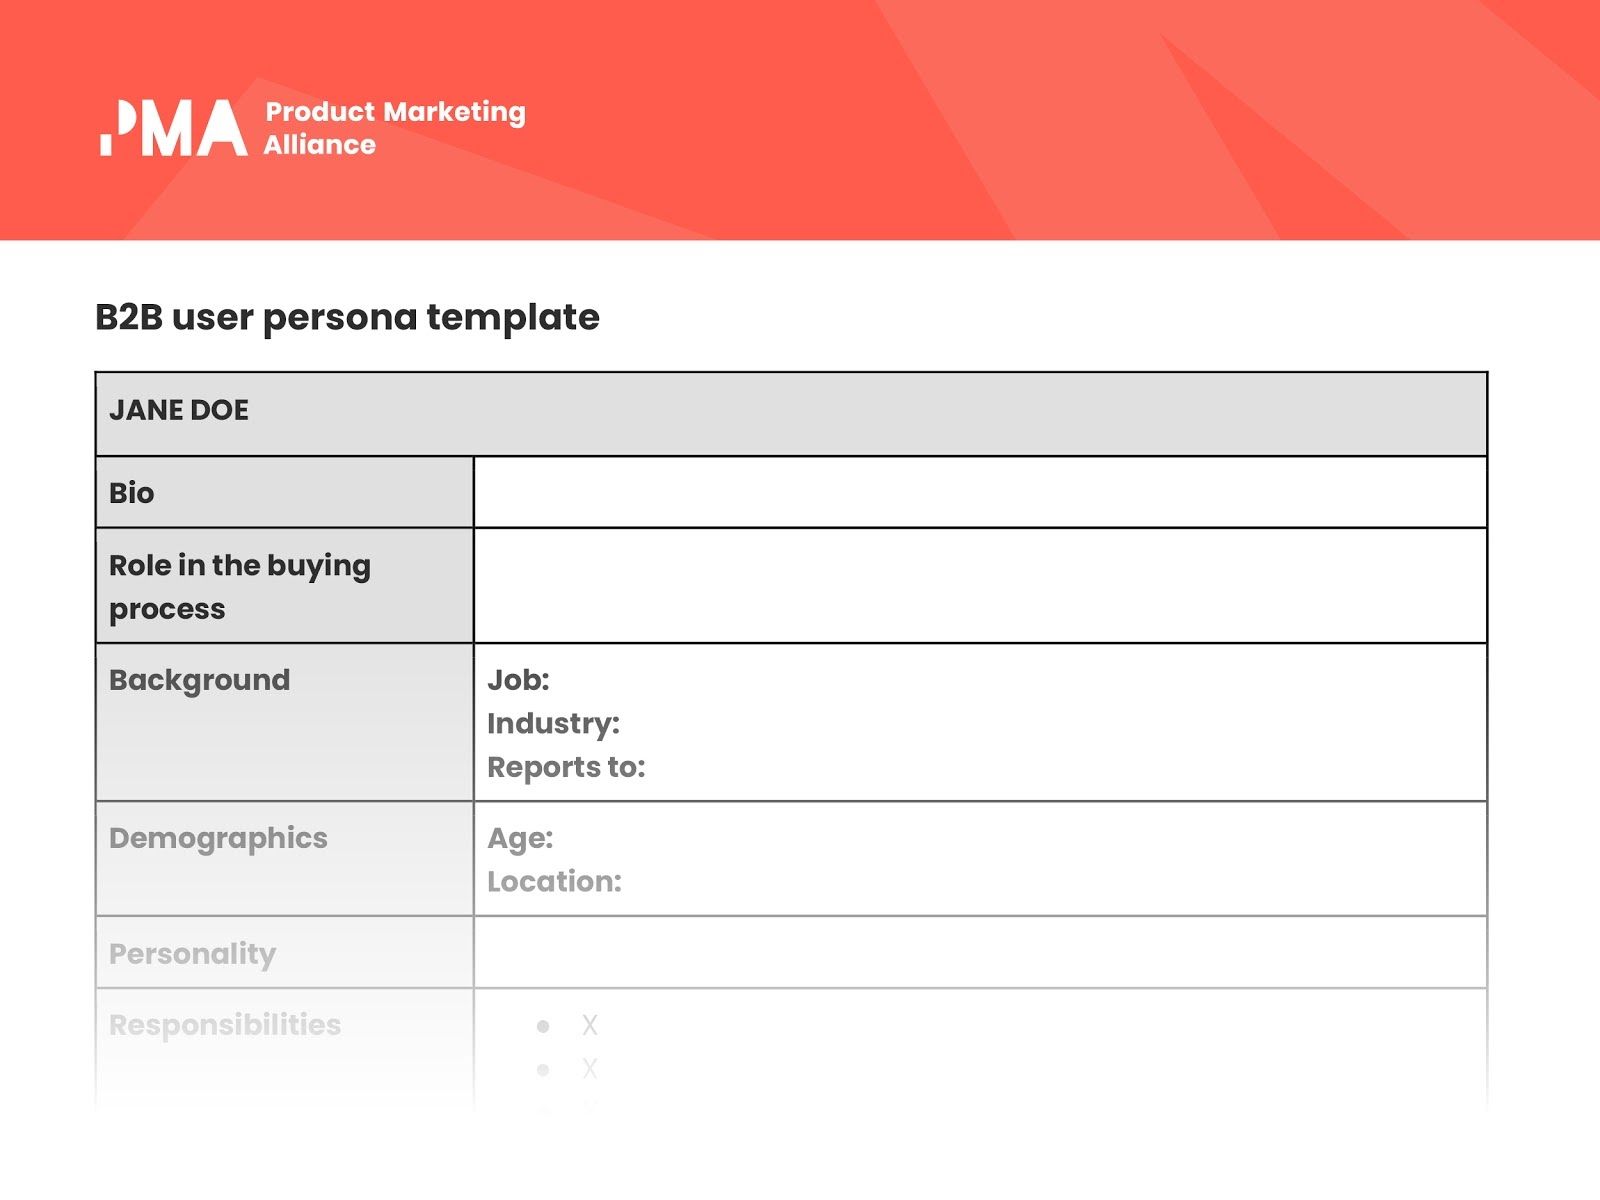Click the Job: field line
The height and width of the screenshot is (1200, 1600).
[518, 680]
